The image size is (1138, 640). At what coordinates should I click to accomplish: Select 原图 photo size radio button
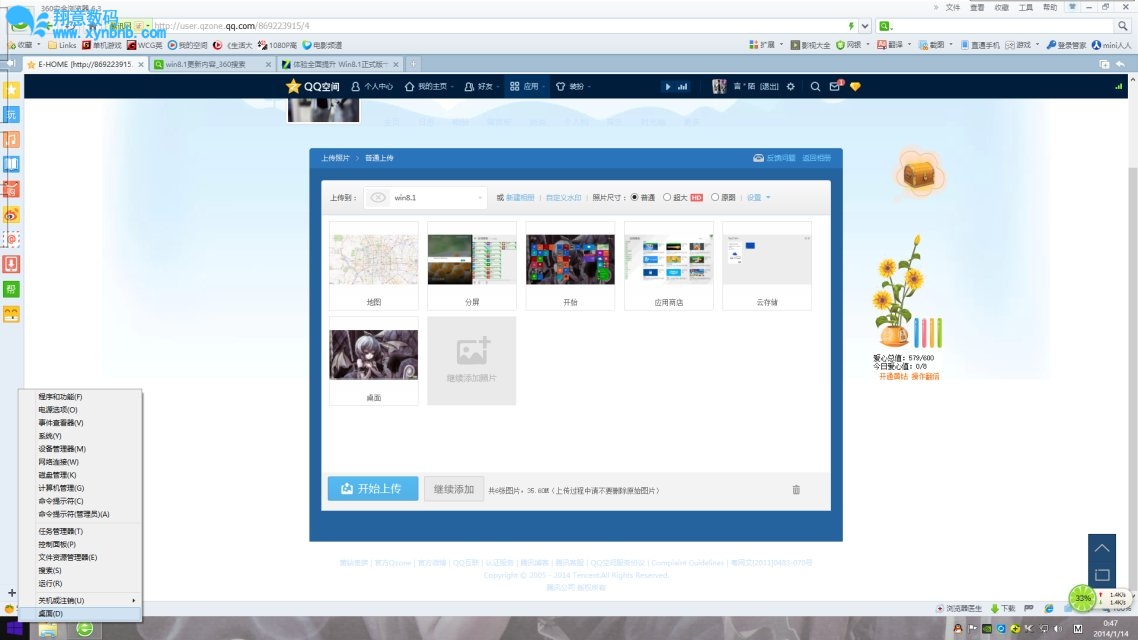(715, 197)
